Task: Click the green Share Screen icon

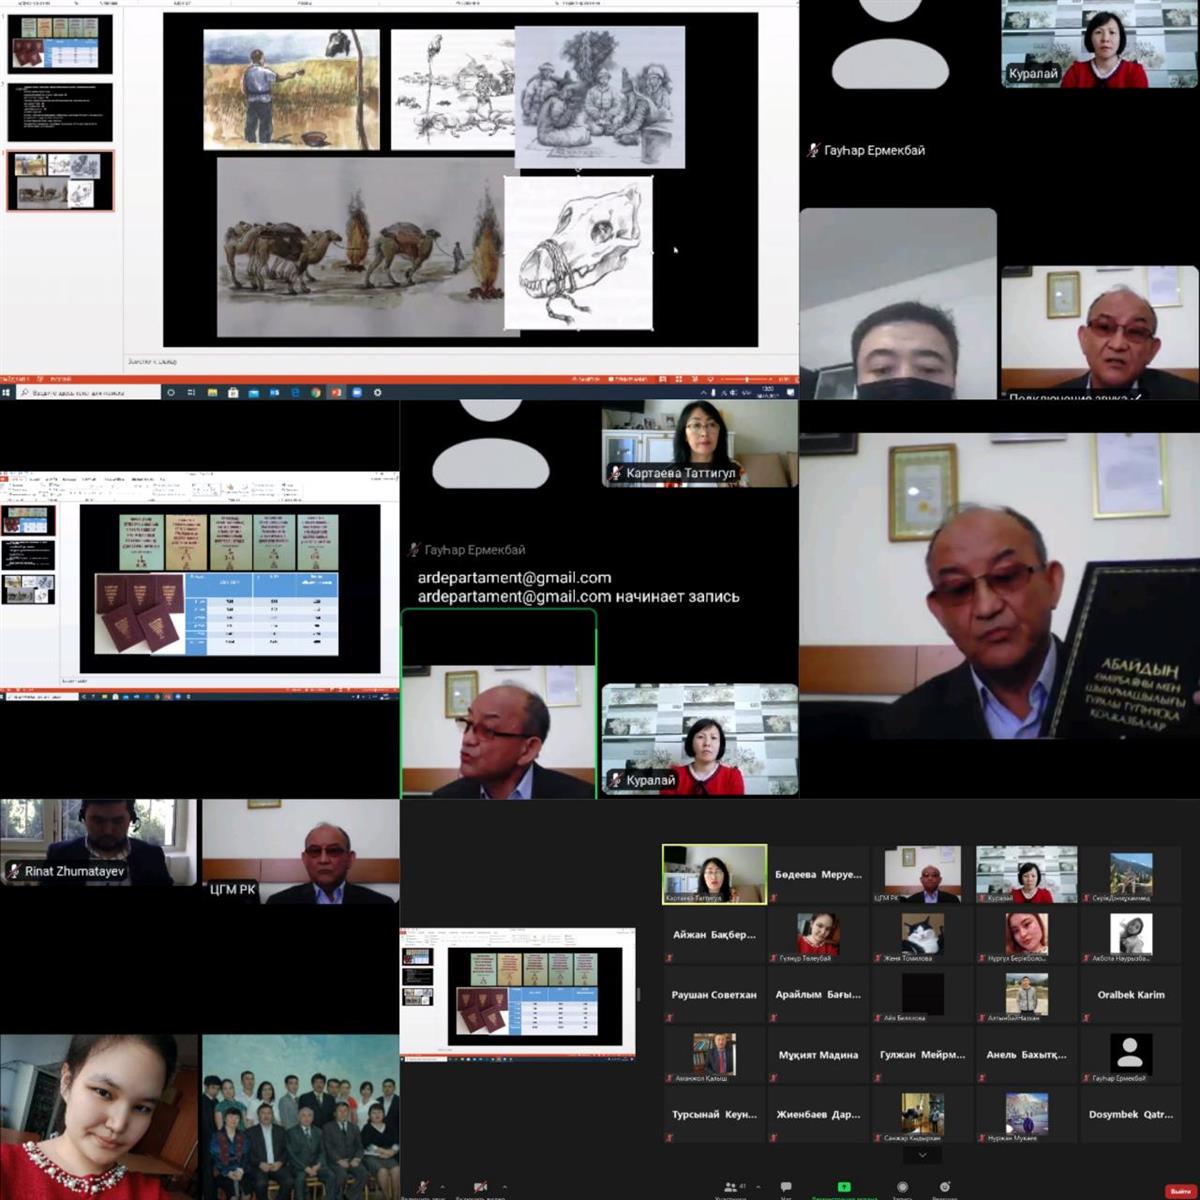Action: pyautogui.click(x=844, y=1187)
